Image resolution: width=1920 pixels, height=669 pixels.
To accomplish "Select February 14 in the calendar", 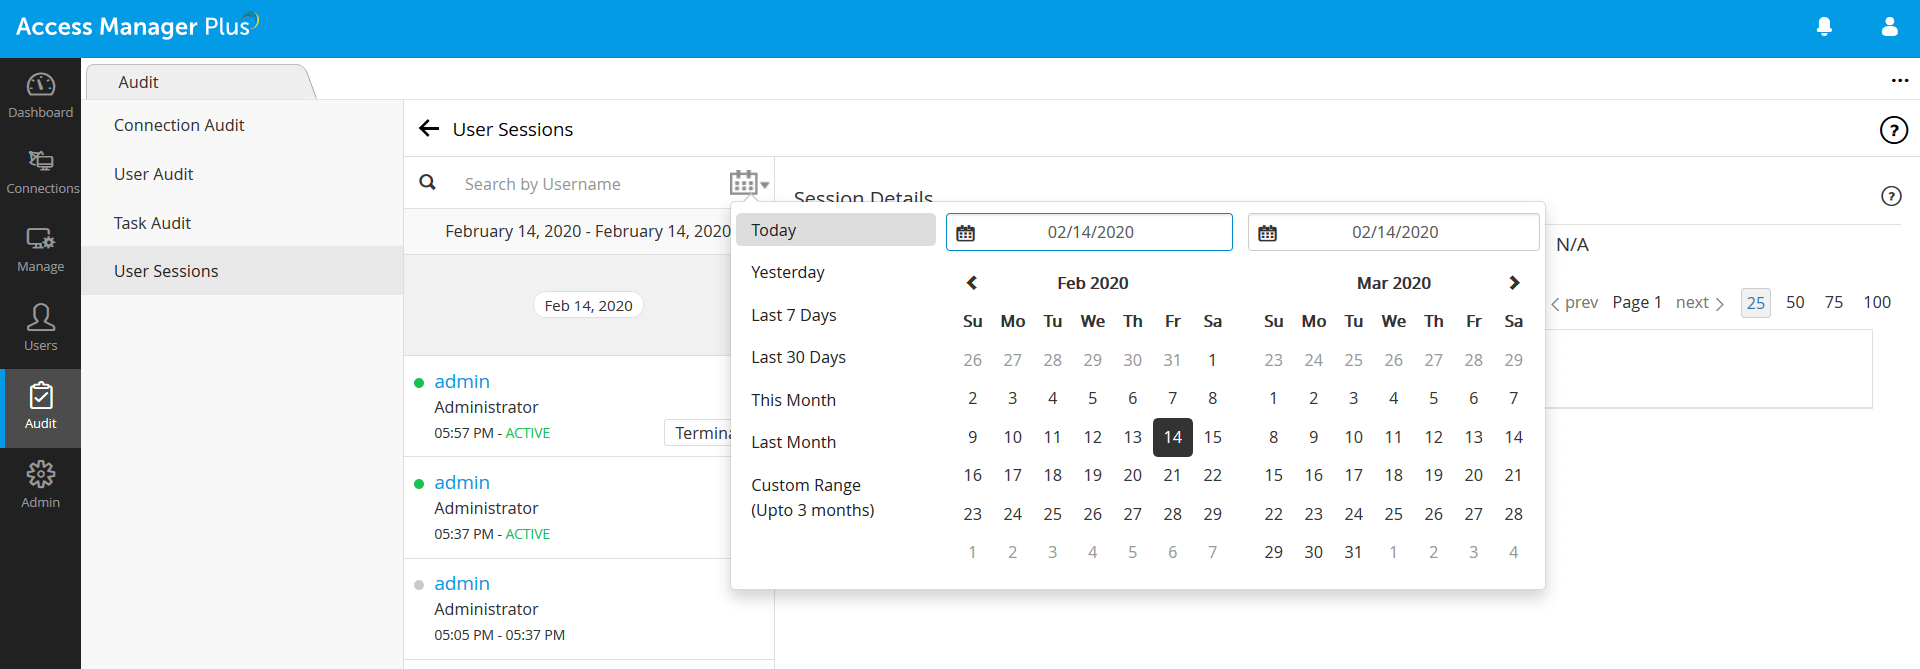I will coord(1172,437).
